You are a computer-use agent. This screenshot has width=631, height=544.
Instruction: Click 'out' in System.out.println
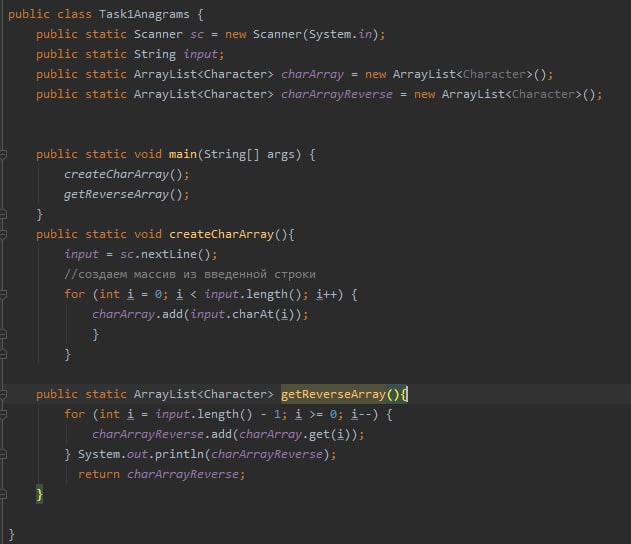(137, 454)
